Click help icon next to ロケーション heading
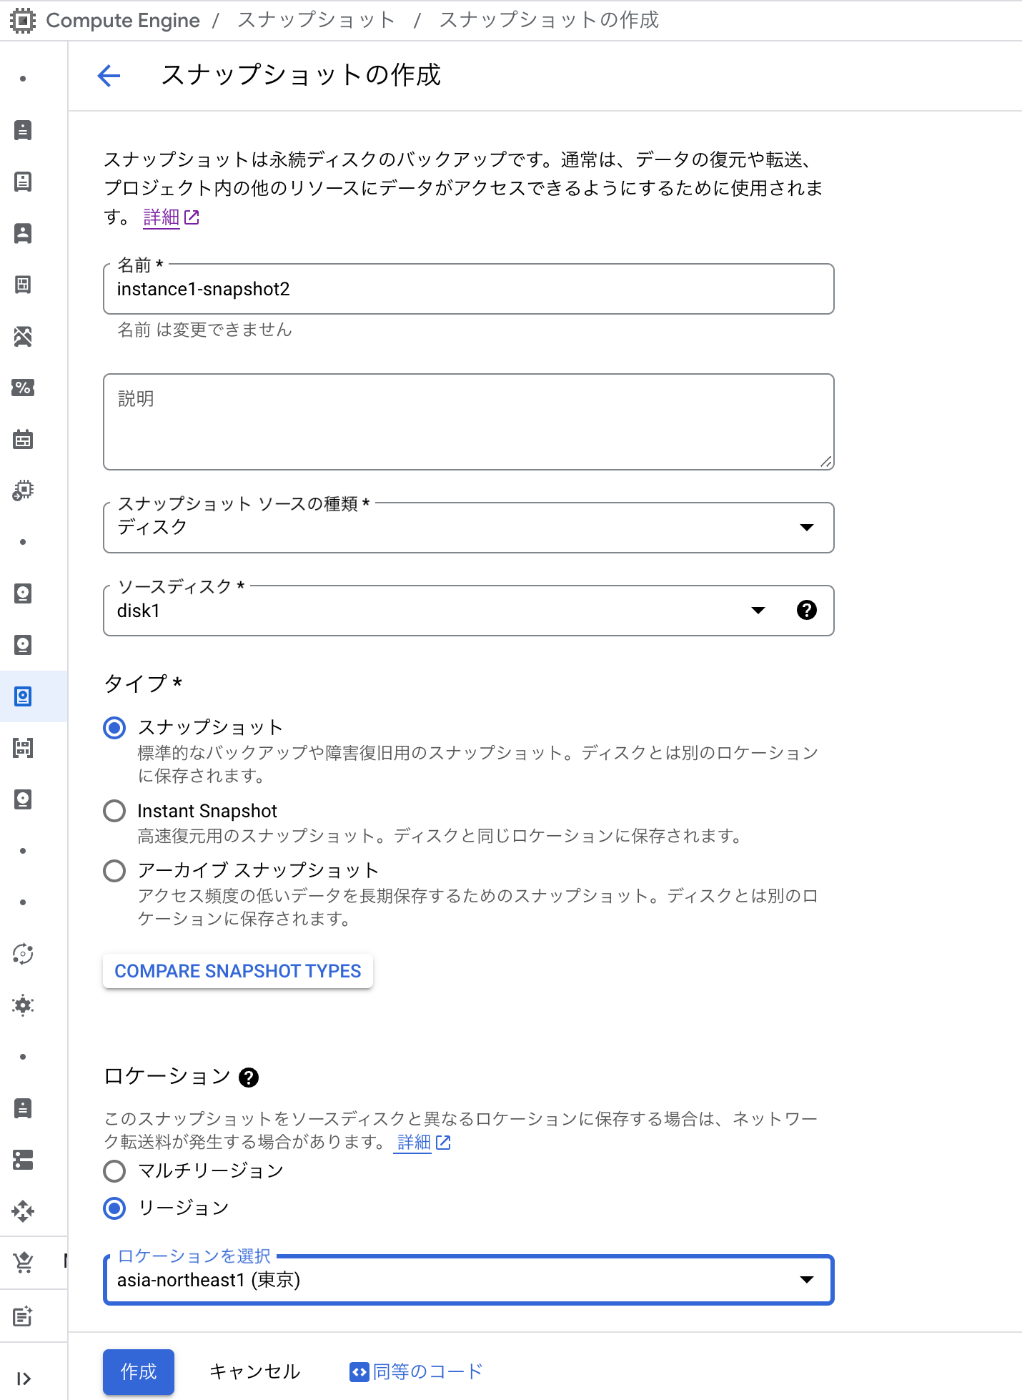This screenshot has height=1400, width=1022. click(249, 1077)
